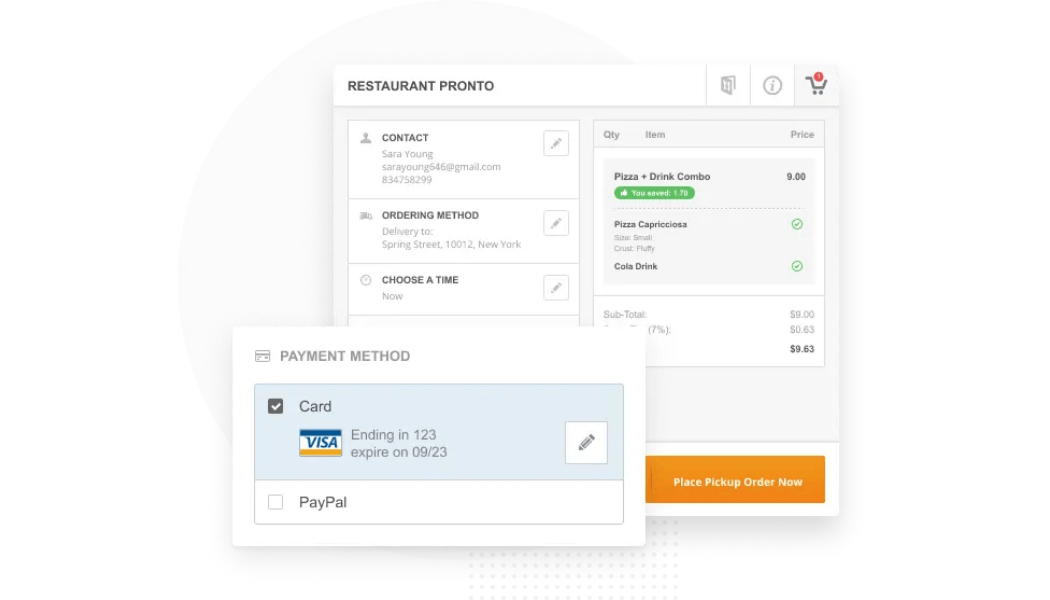Click the expire on 09/23 text
The image size is (1050, 600).
(398, 452)
